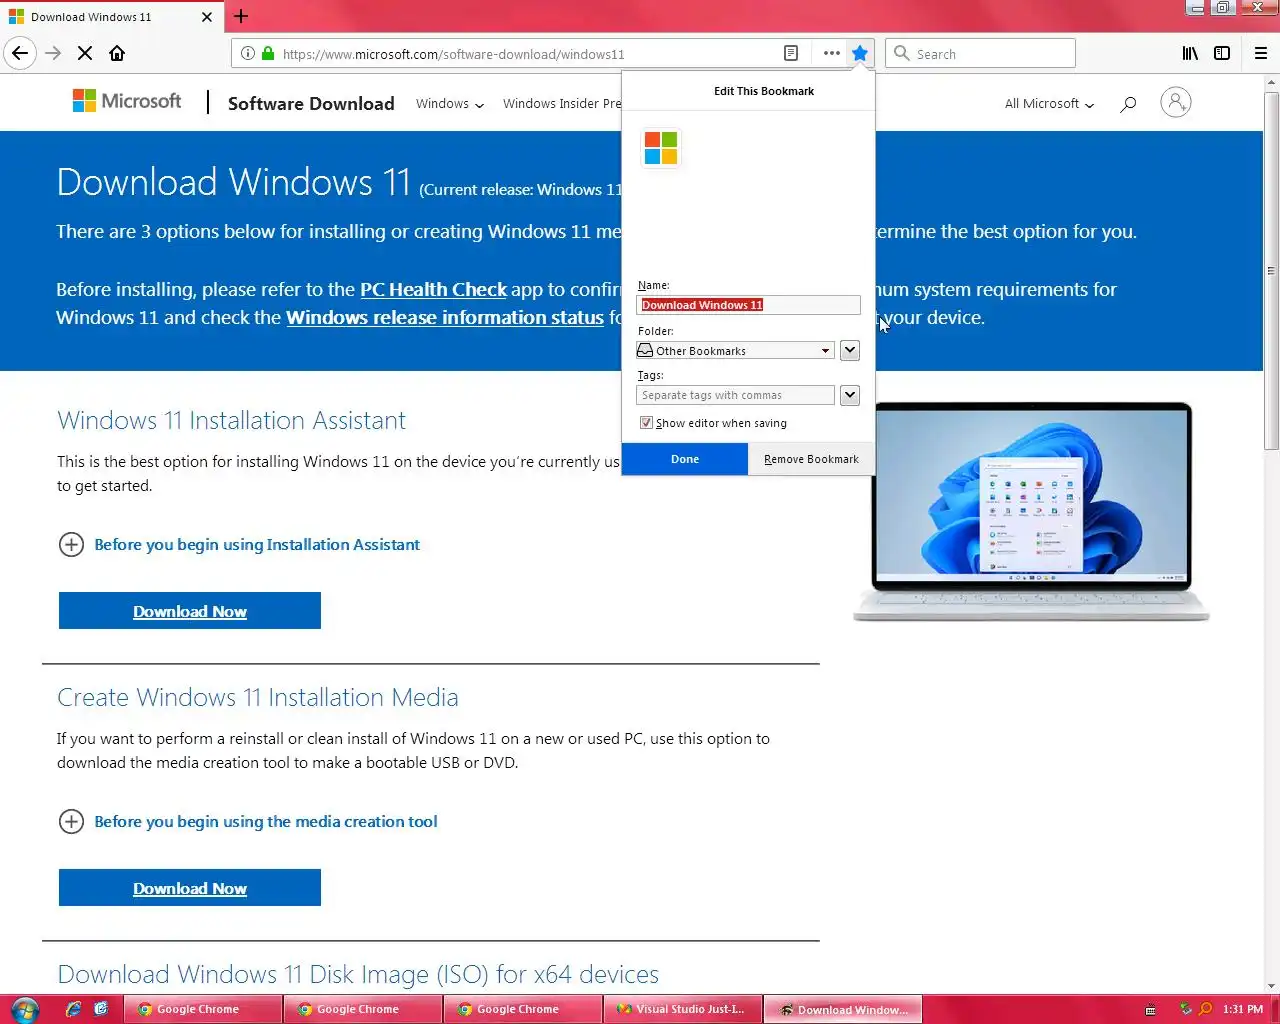
Task: Click the orange magnifier tray icon
Action: pyautogui.click(x=1205, y=1009)
